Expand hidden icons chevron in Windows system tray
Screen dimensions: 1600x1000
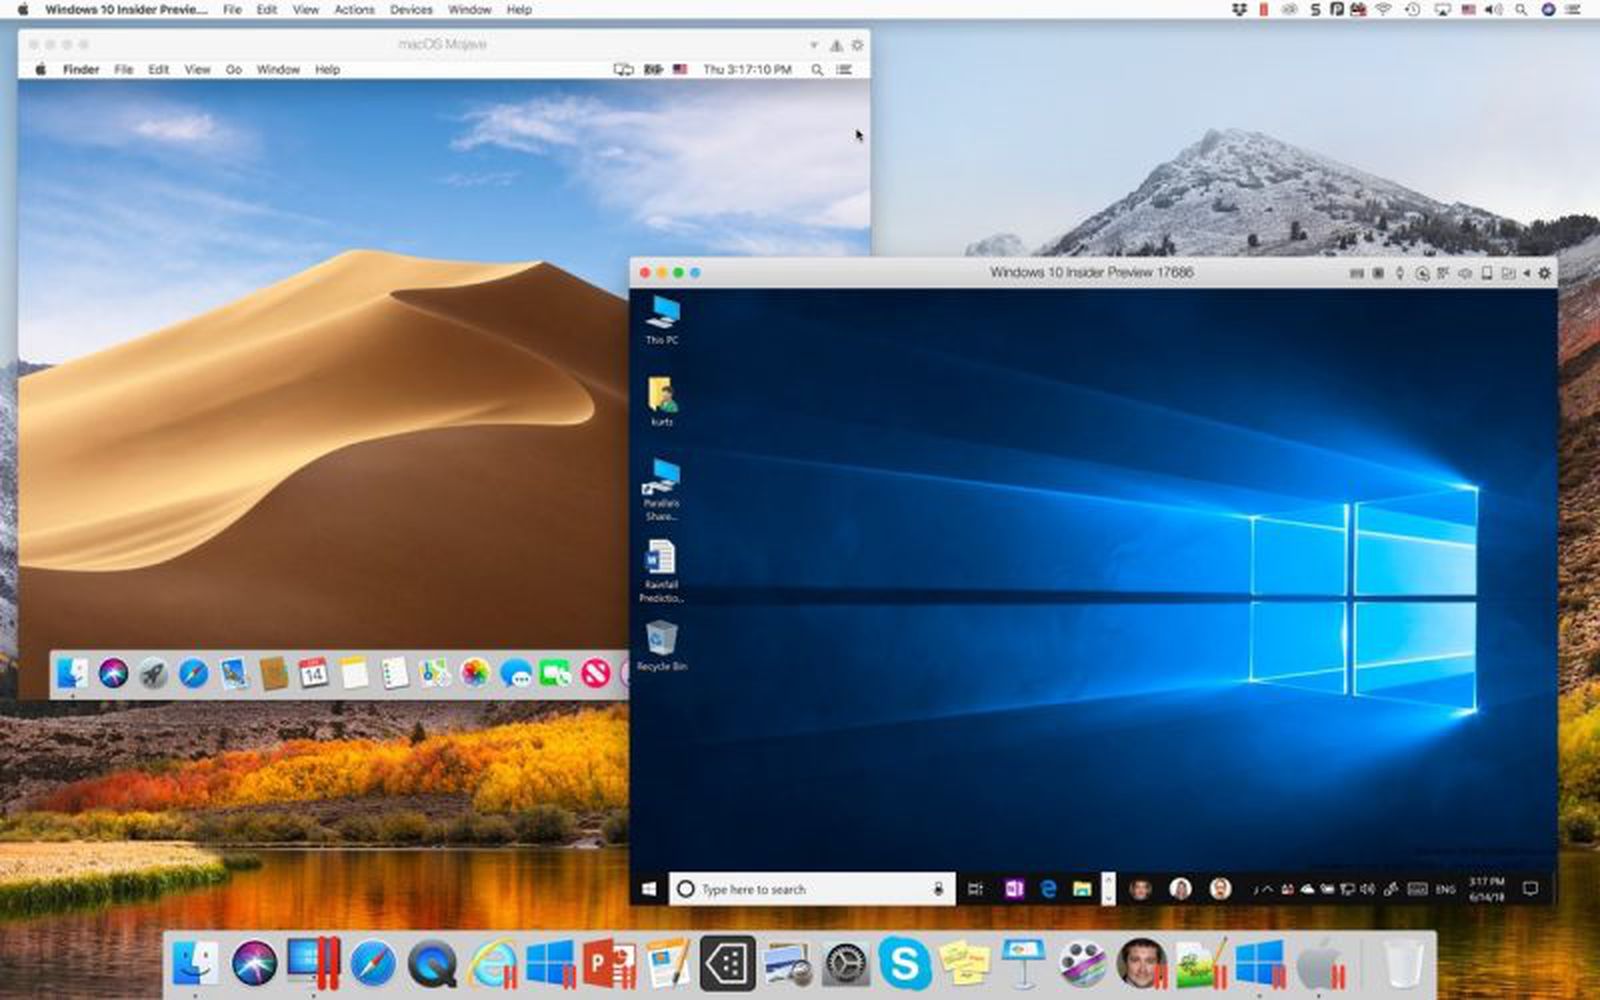(1267, 888)
